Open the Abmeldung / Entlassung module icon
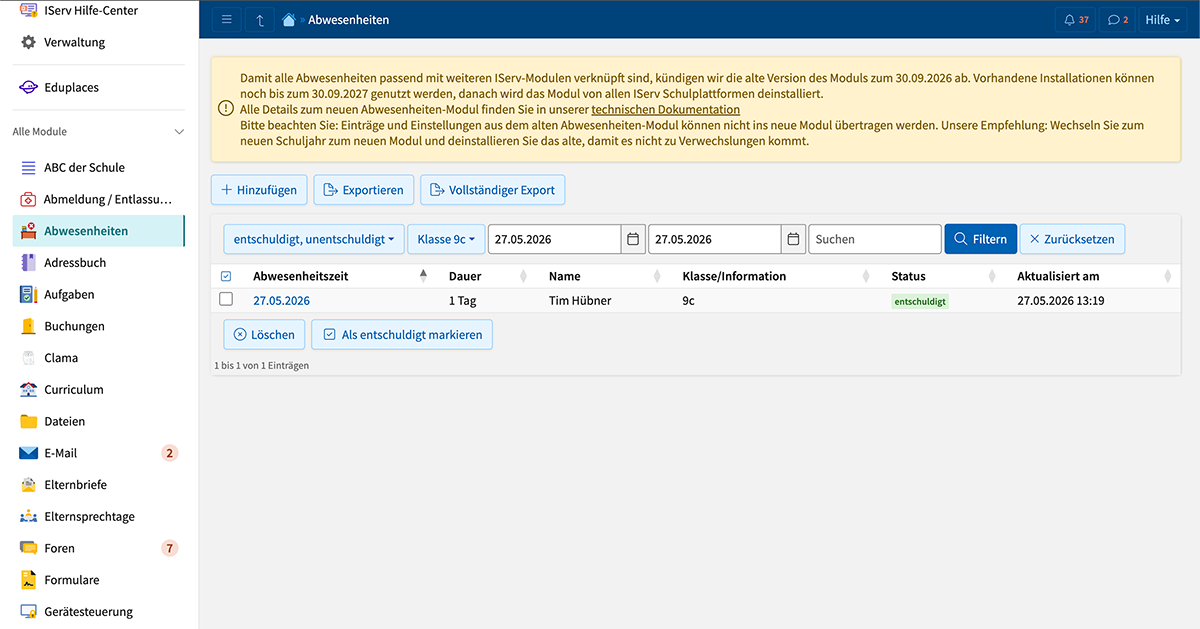 [28, 199]
